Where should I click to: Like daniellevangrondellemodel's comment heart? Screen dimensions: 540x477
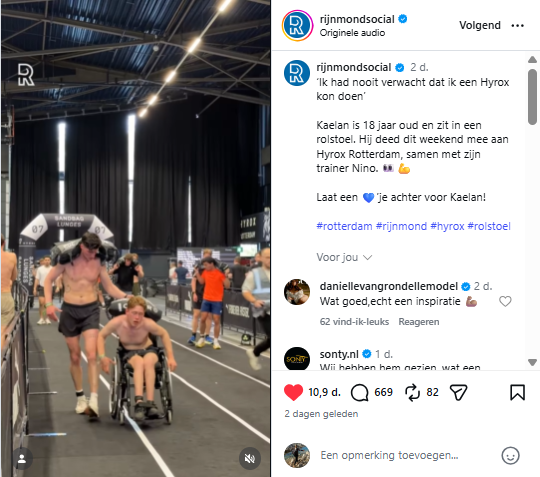(505, 301)
